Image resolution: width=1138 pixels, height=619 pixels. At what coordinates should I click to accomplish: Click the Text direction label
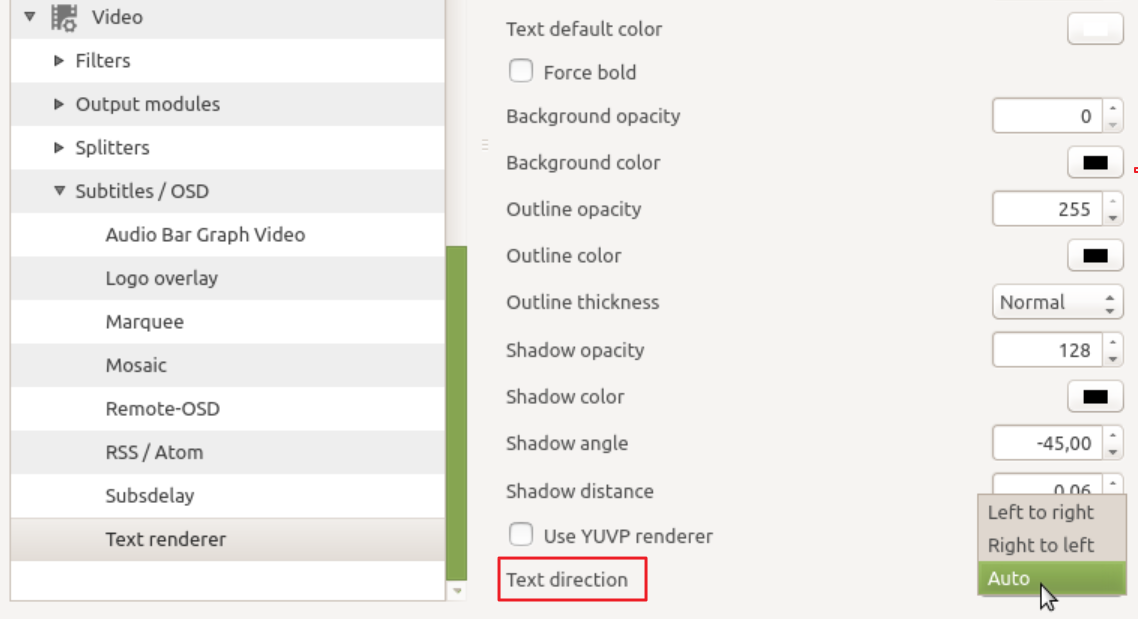(x=567, y=580)
